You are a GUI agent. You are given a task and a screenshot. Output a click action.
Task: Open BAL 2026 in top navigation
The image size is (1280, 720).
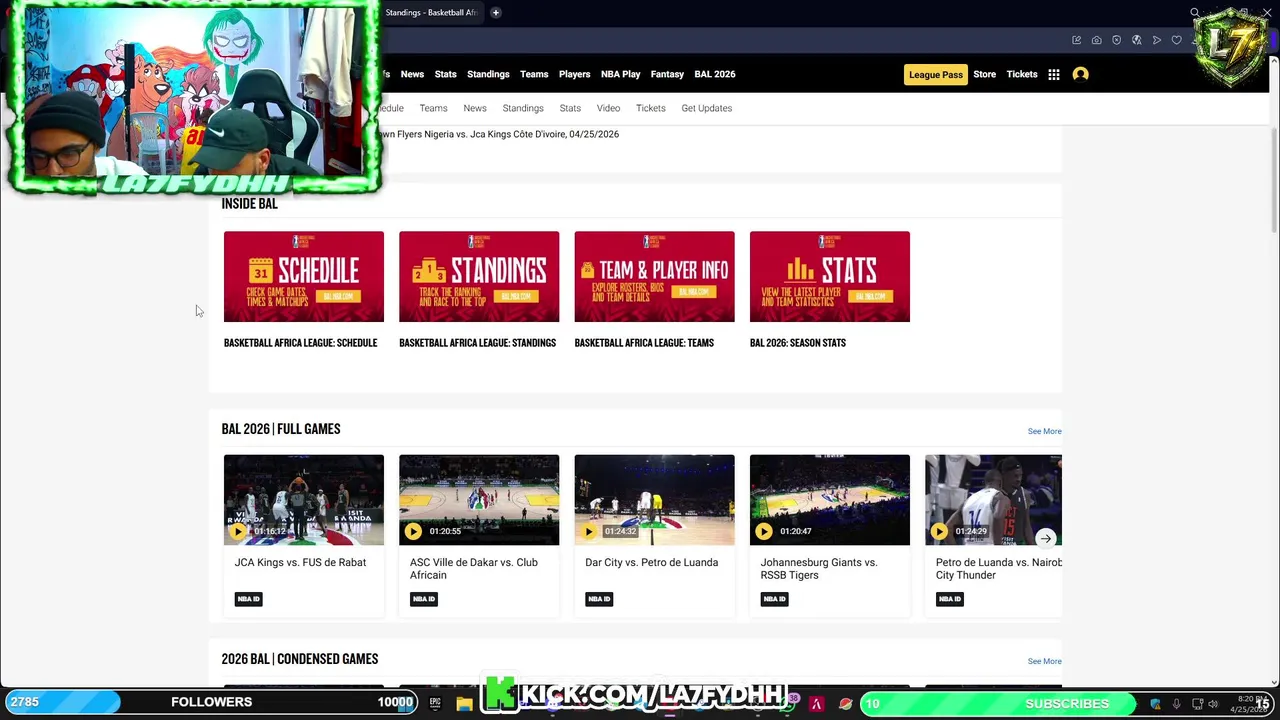pyautogui.click(x=715, y=74)
